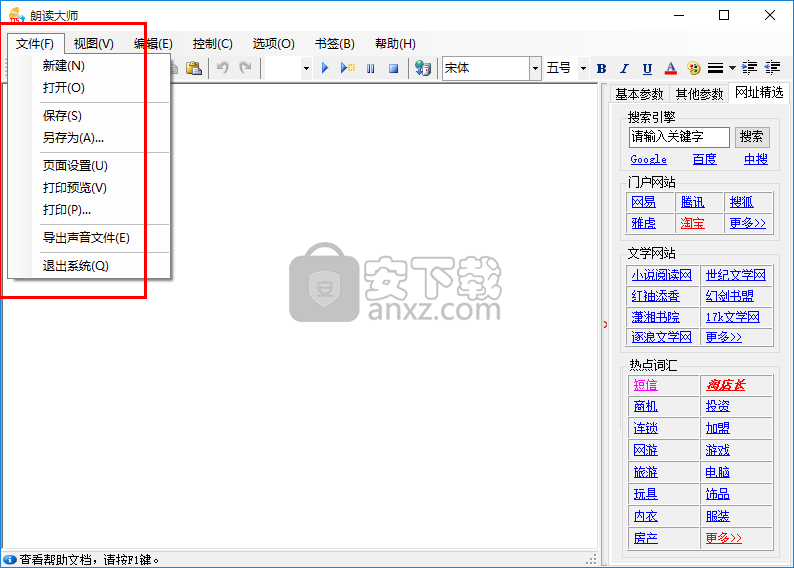Toggle bold formatting
The image size is (794, 568).
point(602,68)
